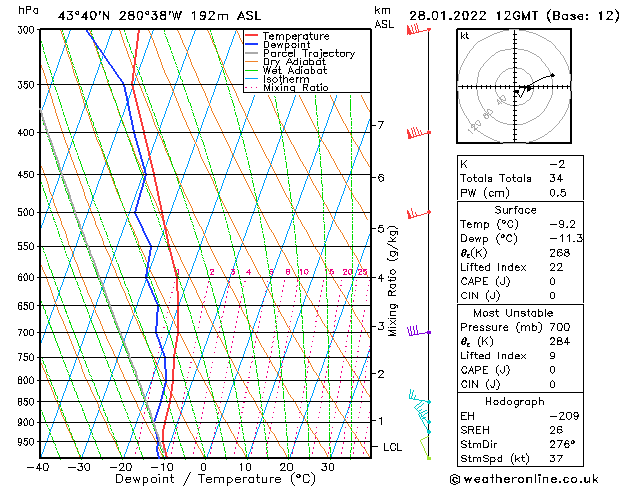
Task: Click the station coordinates title text
Action: click(x=159, y=16)
